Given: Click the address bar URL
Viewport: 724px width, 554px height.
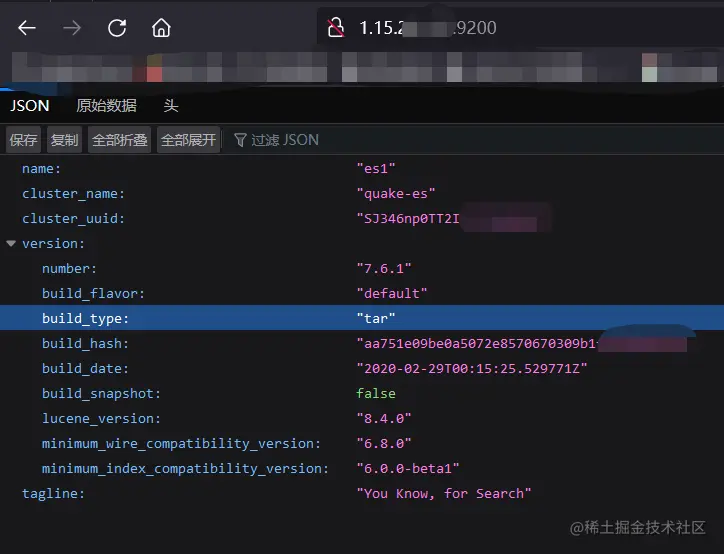Looking at the screenshot, I should pyautogui.click(x=427, y=28).
